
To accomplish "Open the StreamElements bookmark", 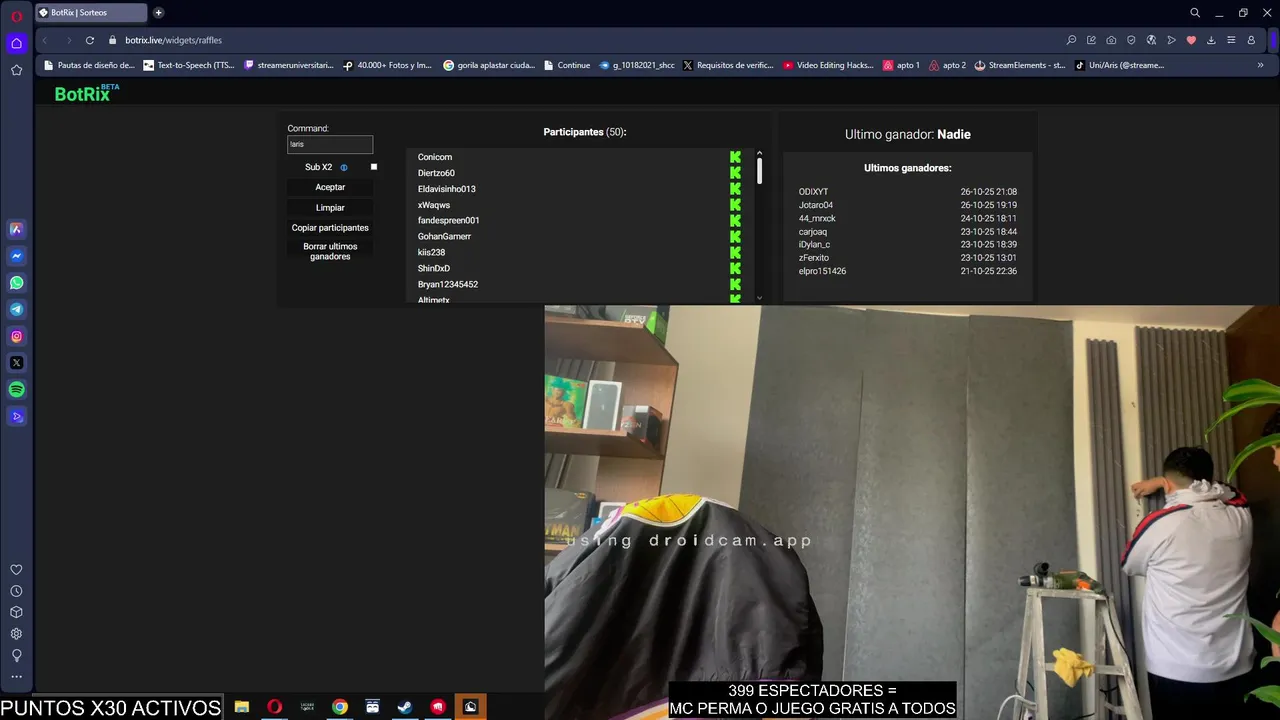I will [x=1020, y=65].
